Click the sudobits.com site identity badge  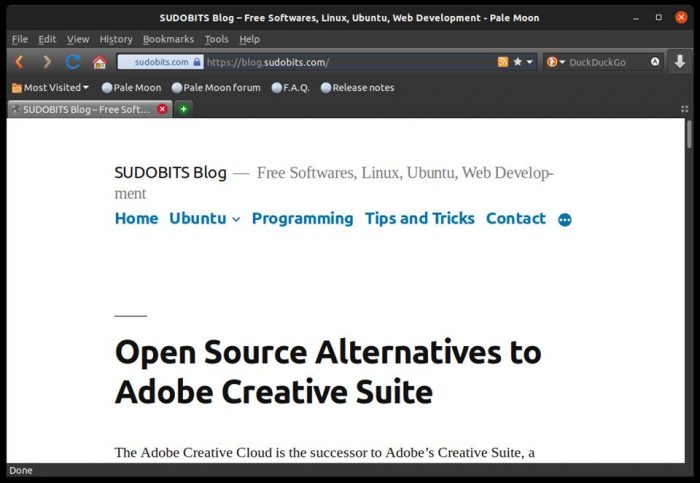click(x=160, y=62)
